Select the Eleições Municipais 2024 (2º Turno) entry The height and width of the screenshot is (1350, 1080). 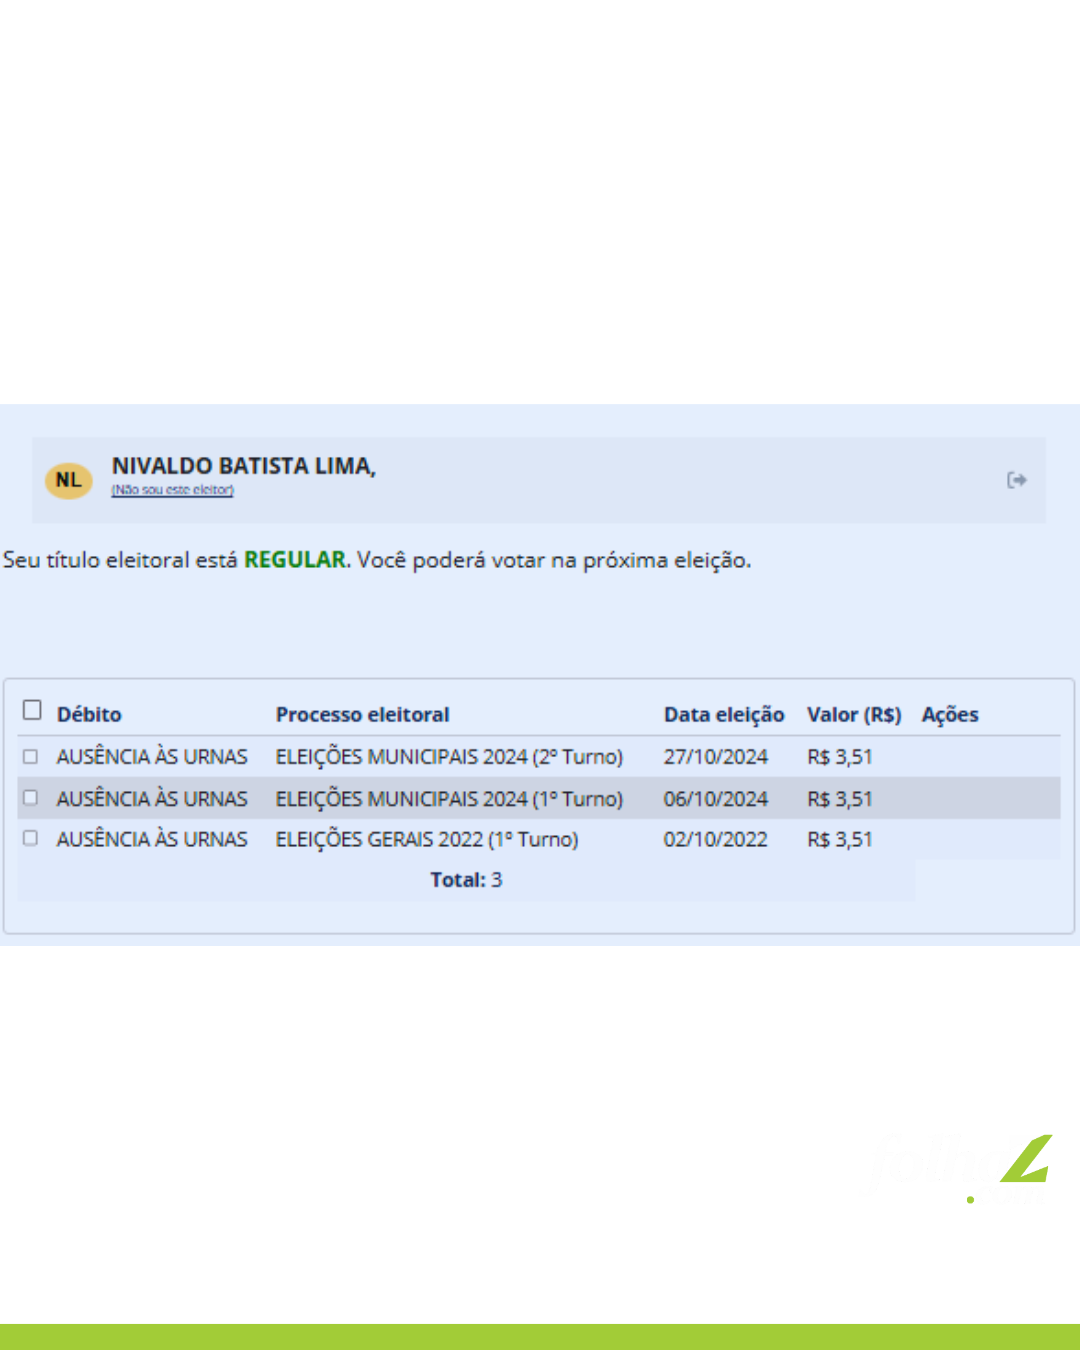click(449, 757)
